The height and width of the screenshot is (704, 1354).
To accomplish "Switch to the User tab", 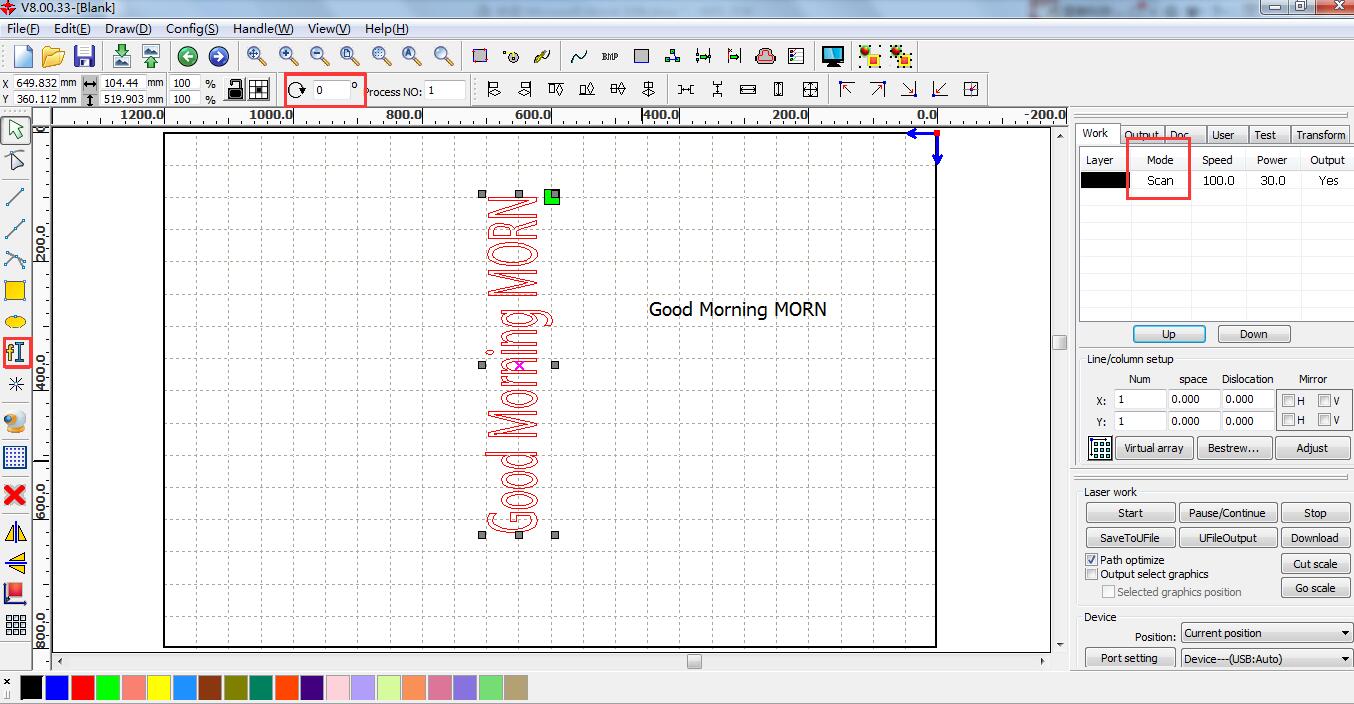I will coord(1223,135).
